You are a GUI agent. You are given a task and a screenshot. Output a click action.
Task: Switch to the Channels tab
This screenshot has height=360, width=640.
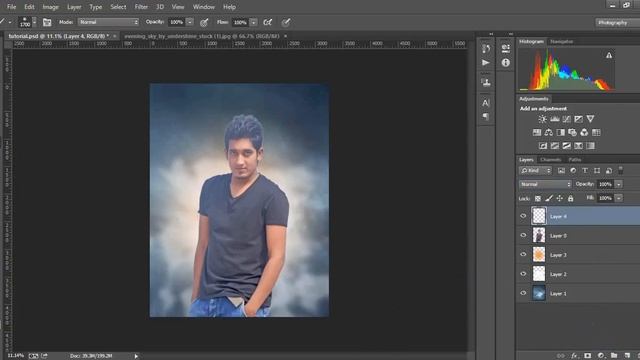pos(550,160)
